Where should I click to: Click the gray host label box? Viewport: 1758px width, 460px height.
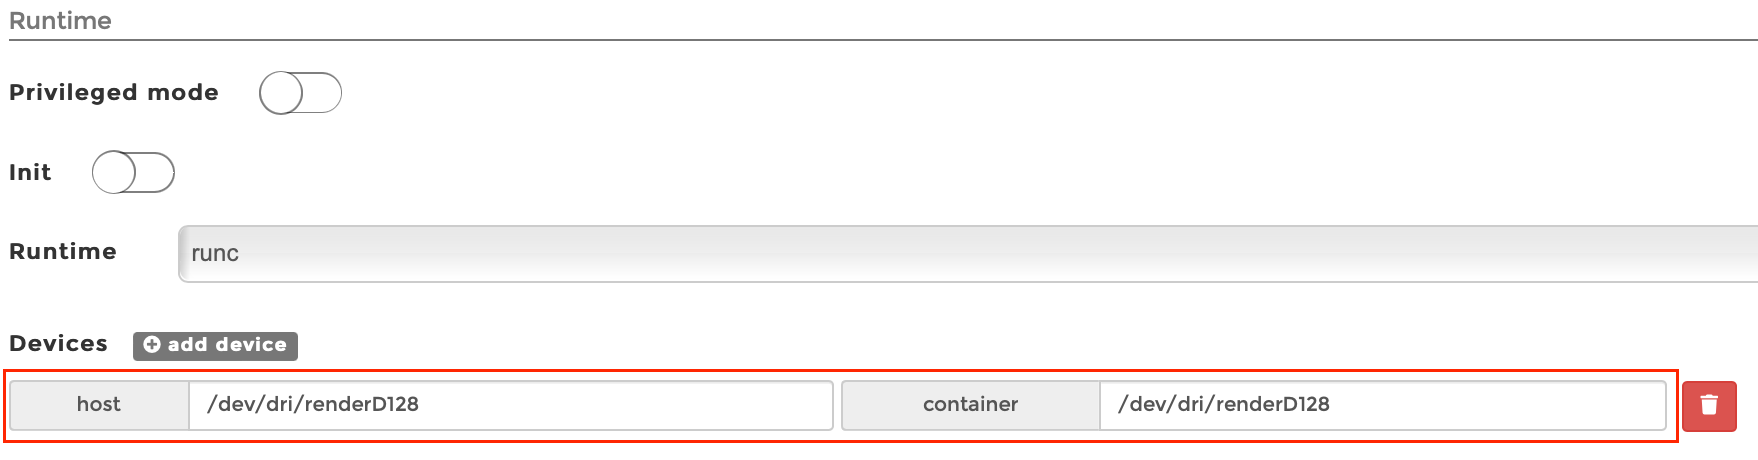tap(99, 405)
